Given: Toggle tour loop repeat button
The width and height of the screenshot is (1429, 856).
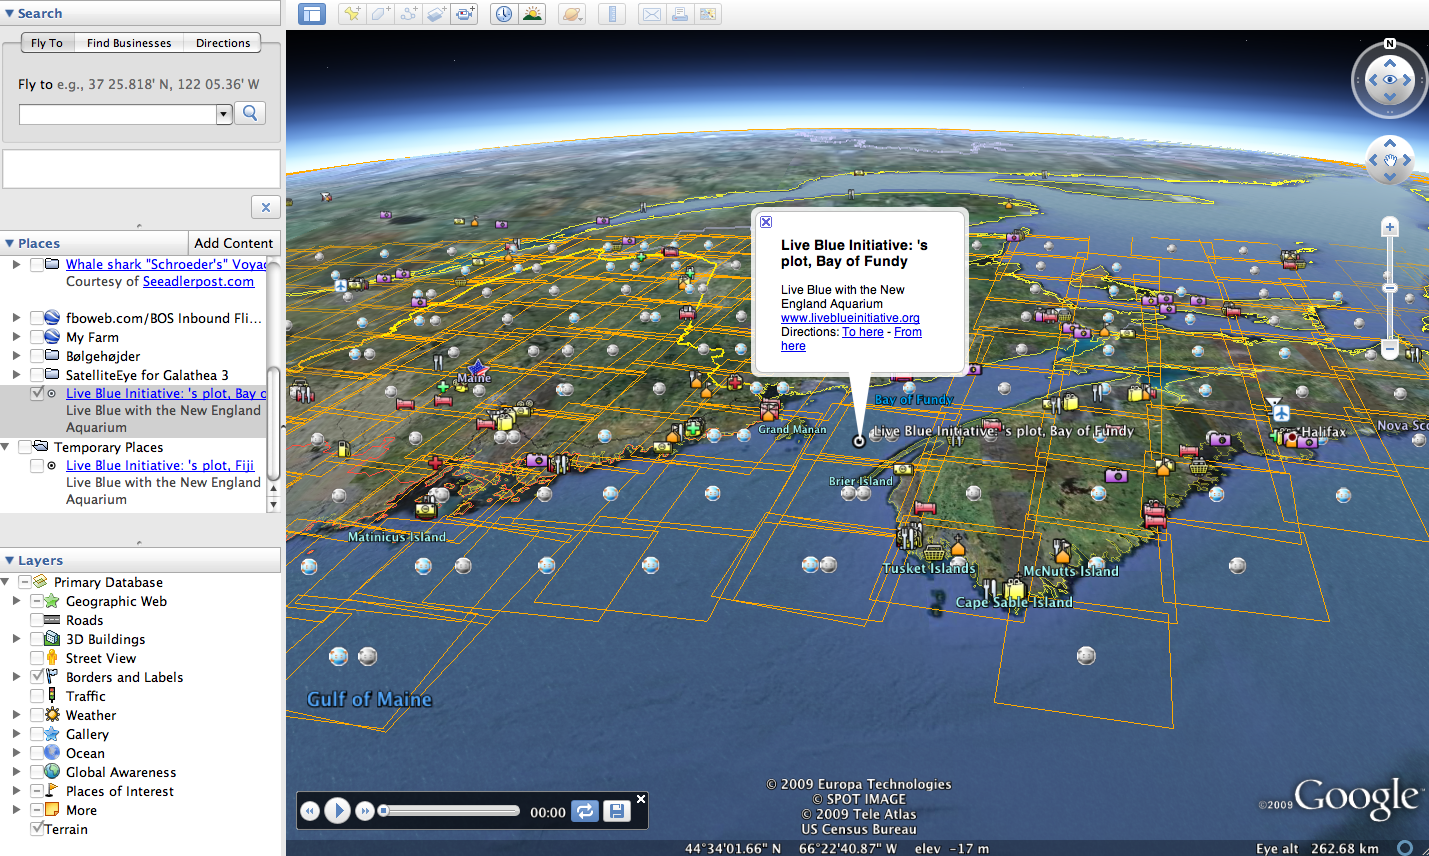Looking at the screenshot, I should tap(585, 811).
